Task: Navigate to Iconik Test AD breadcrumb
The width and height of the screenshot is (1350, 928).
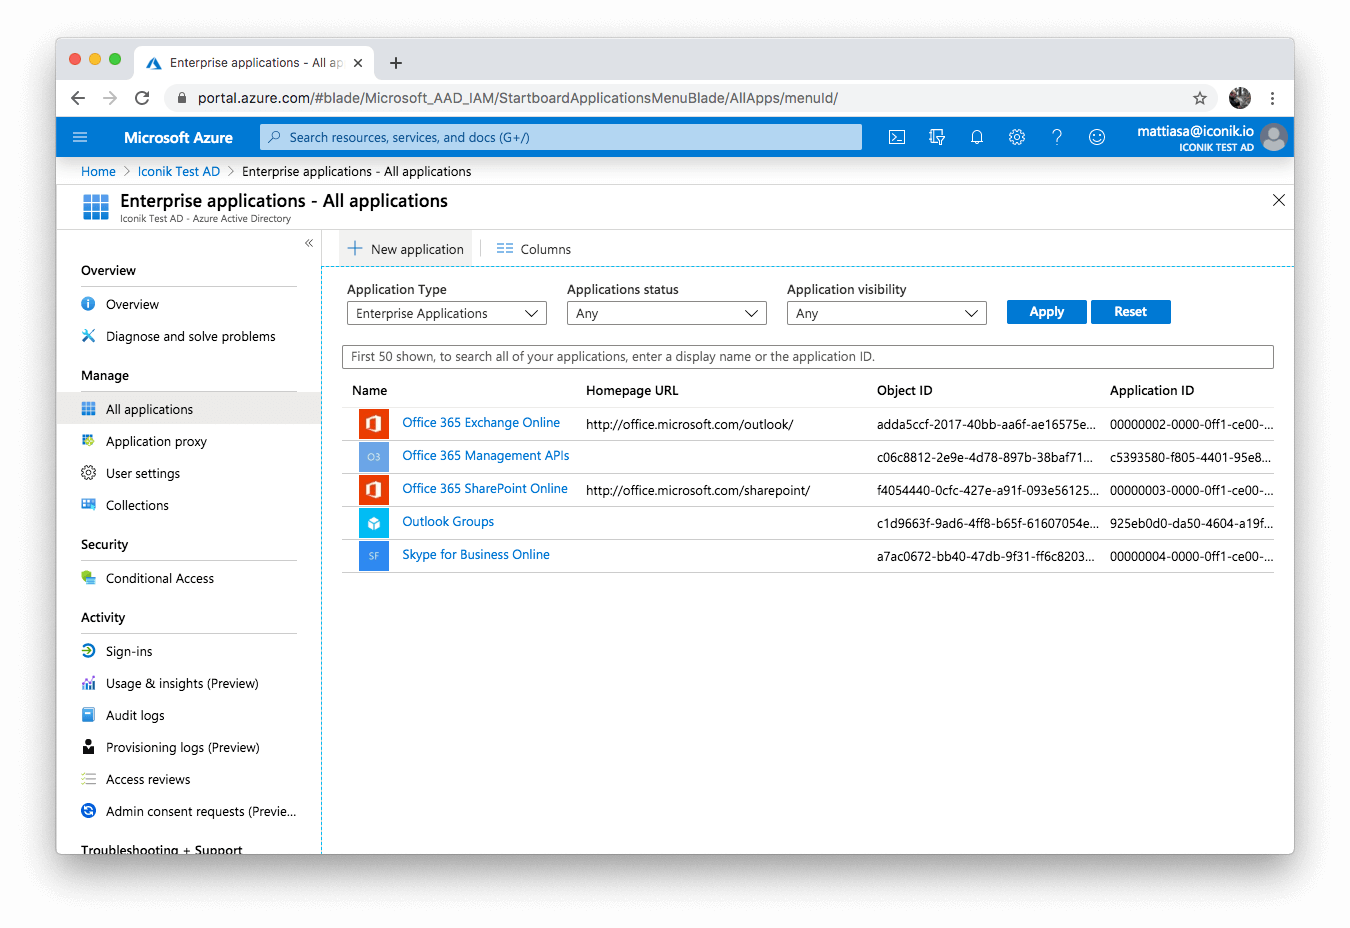Action: click(178, 171)
